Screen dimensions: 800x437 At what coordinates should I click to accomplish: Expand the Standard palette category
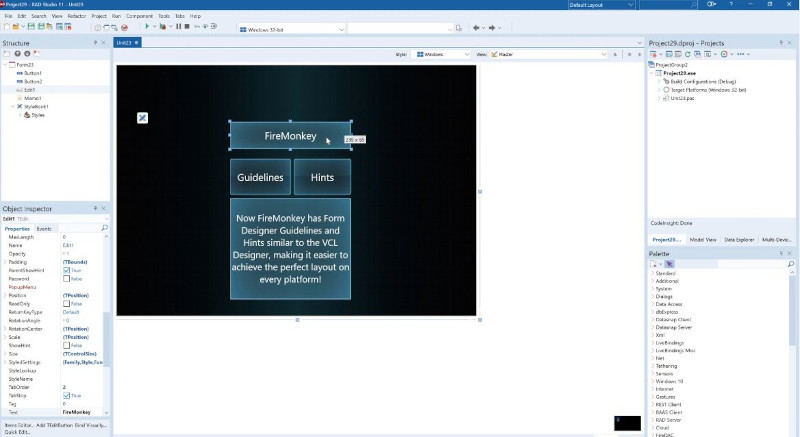653,273
